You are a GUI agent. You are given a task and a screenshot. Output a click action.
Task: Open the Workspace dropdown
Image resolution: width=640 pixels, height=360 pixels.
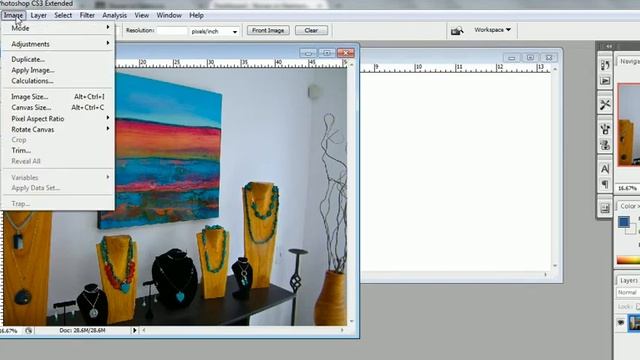click(492, 30)
